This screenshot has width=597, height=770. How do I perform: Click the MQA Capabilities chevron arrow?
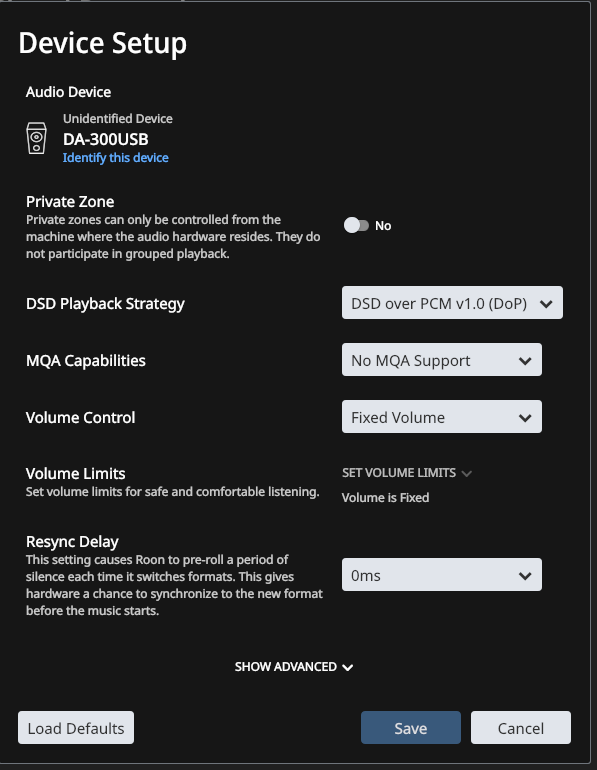click(x=525, y=361)
